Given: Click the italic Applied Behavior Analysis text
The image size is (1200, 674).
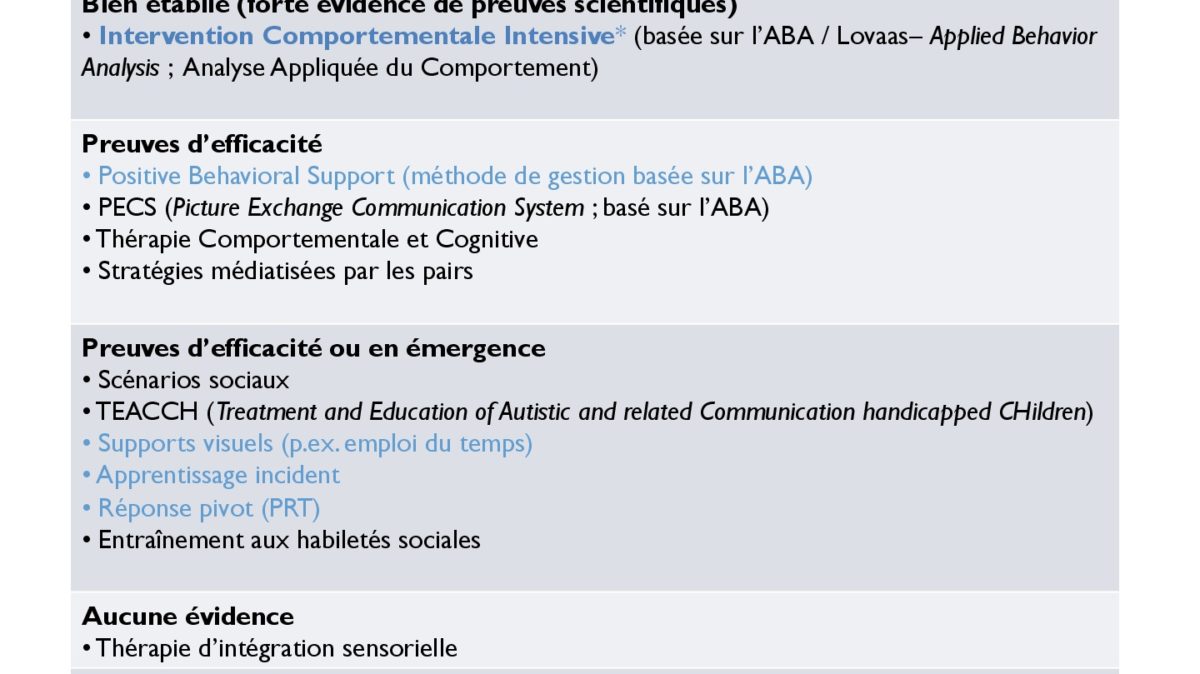Looking at the screenshot, I should coord(590,53).
